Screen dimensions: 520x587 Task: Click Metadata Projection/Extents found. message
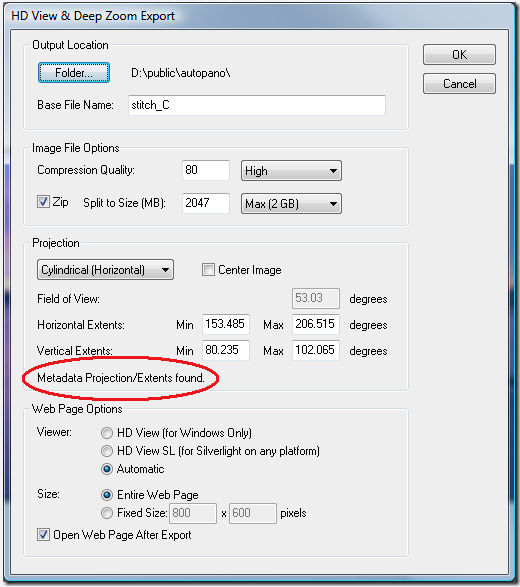click(x=121, y=378)
